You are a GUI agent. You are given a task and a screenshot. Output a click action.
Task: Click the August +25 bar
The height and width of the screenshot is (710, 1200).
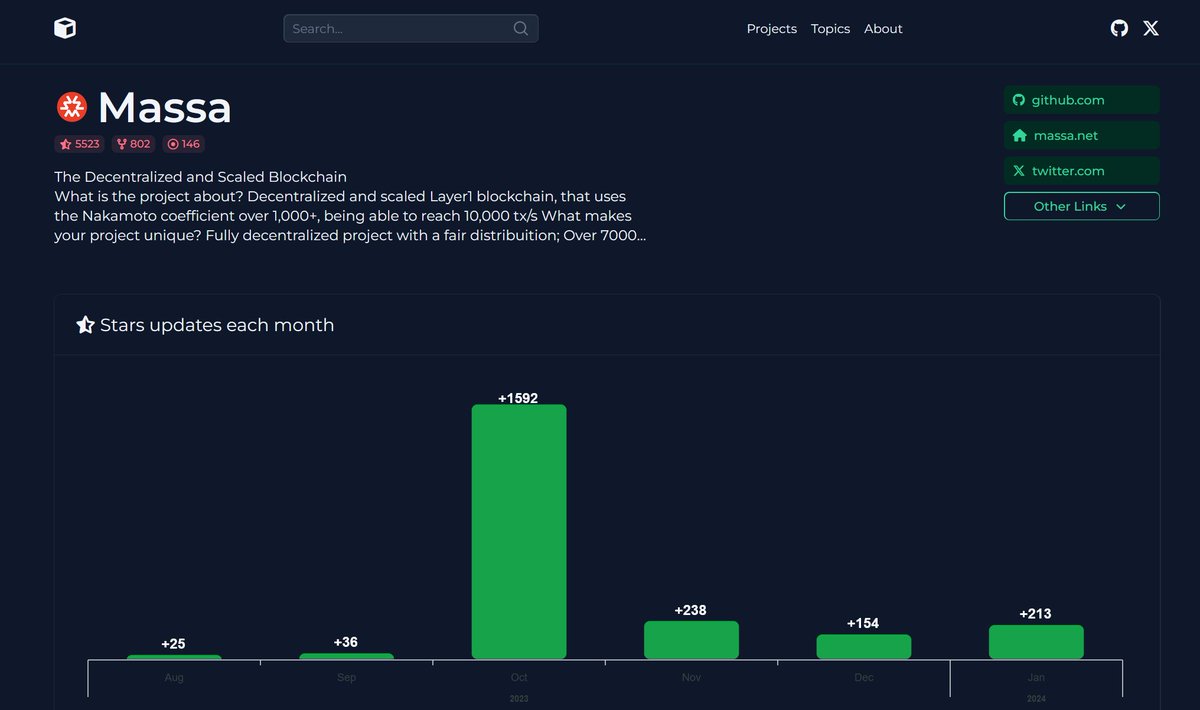coord(174,657)
